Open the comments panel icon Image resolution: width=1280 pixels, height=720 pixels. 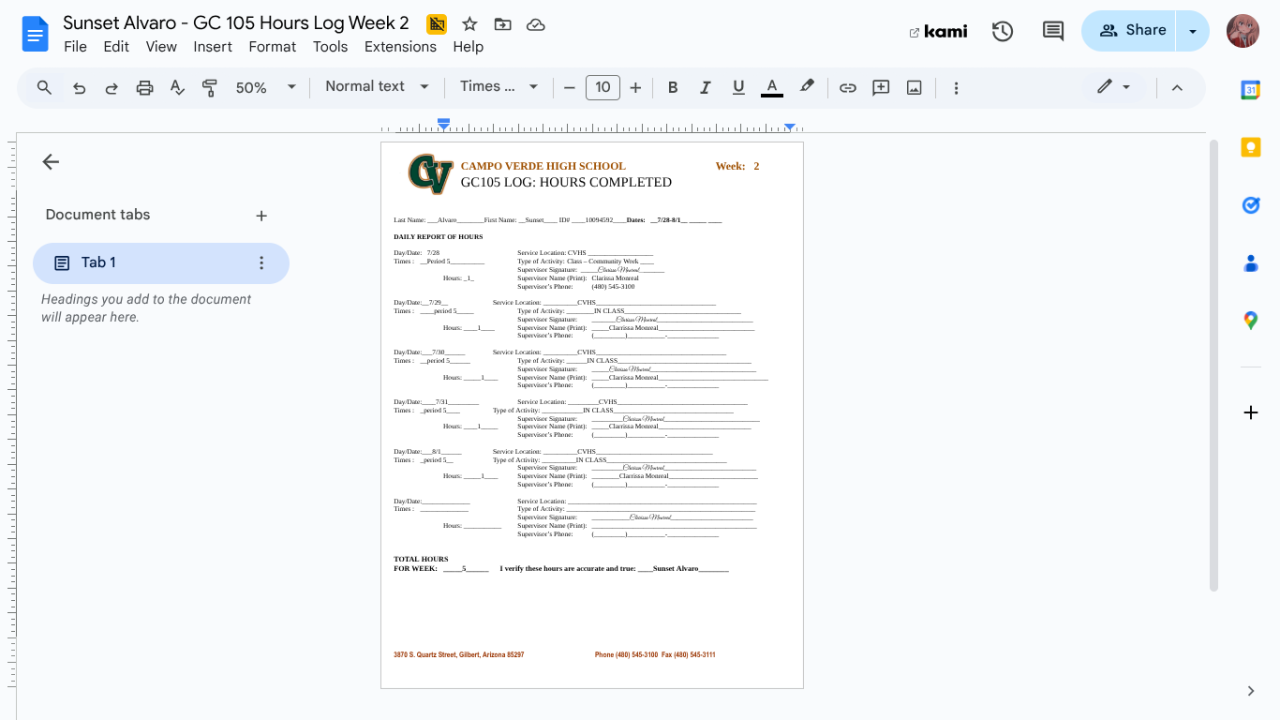point(1053,31)
